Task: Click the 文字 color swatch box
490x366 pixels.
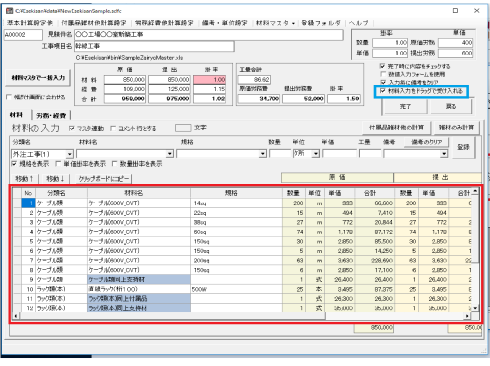Action: coord(183,128)
